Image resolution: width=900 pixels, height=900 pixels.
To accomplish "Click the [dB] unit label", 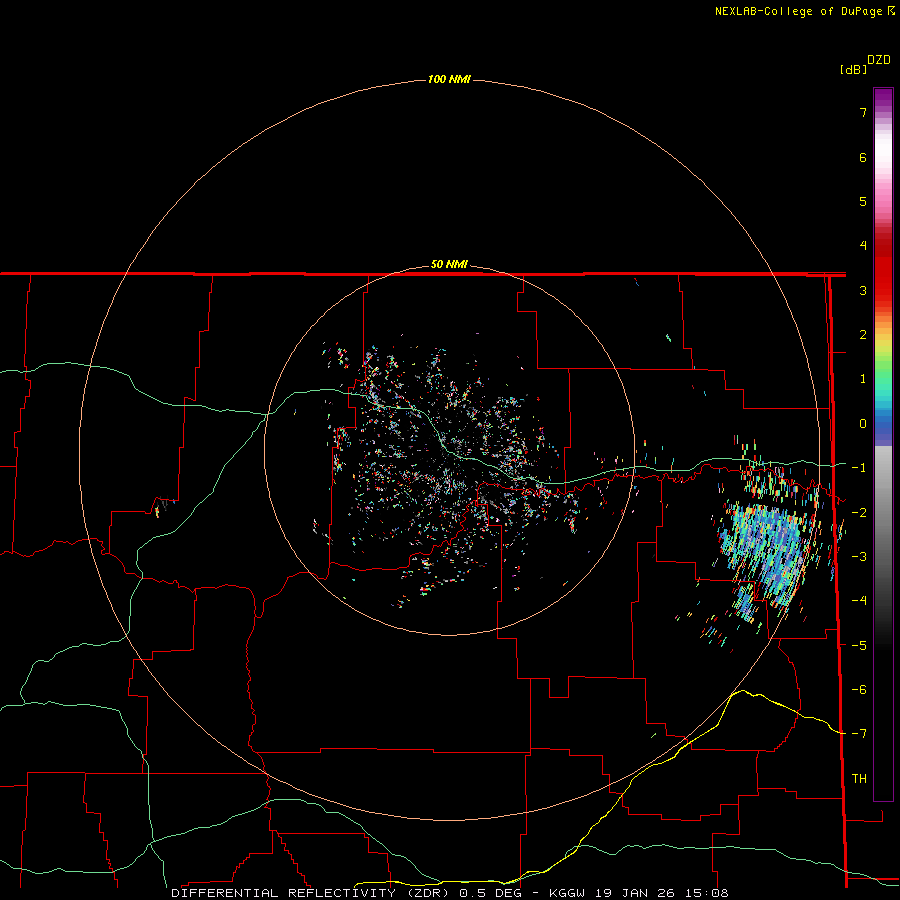I will [853, 69].
